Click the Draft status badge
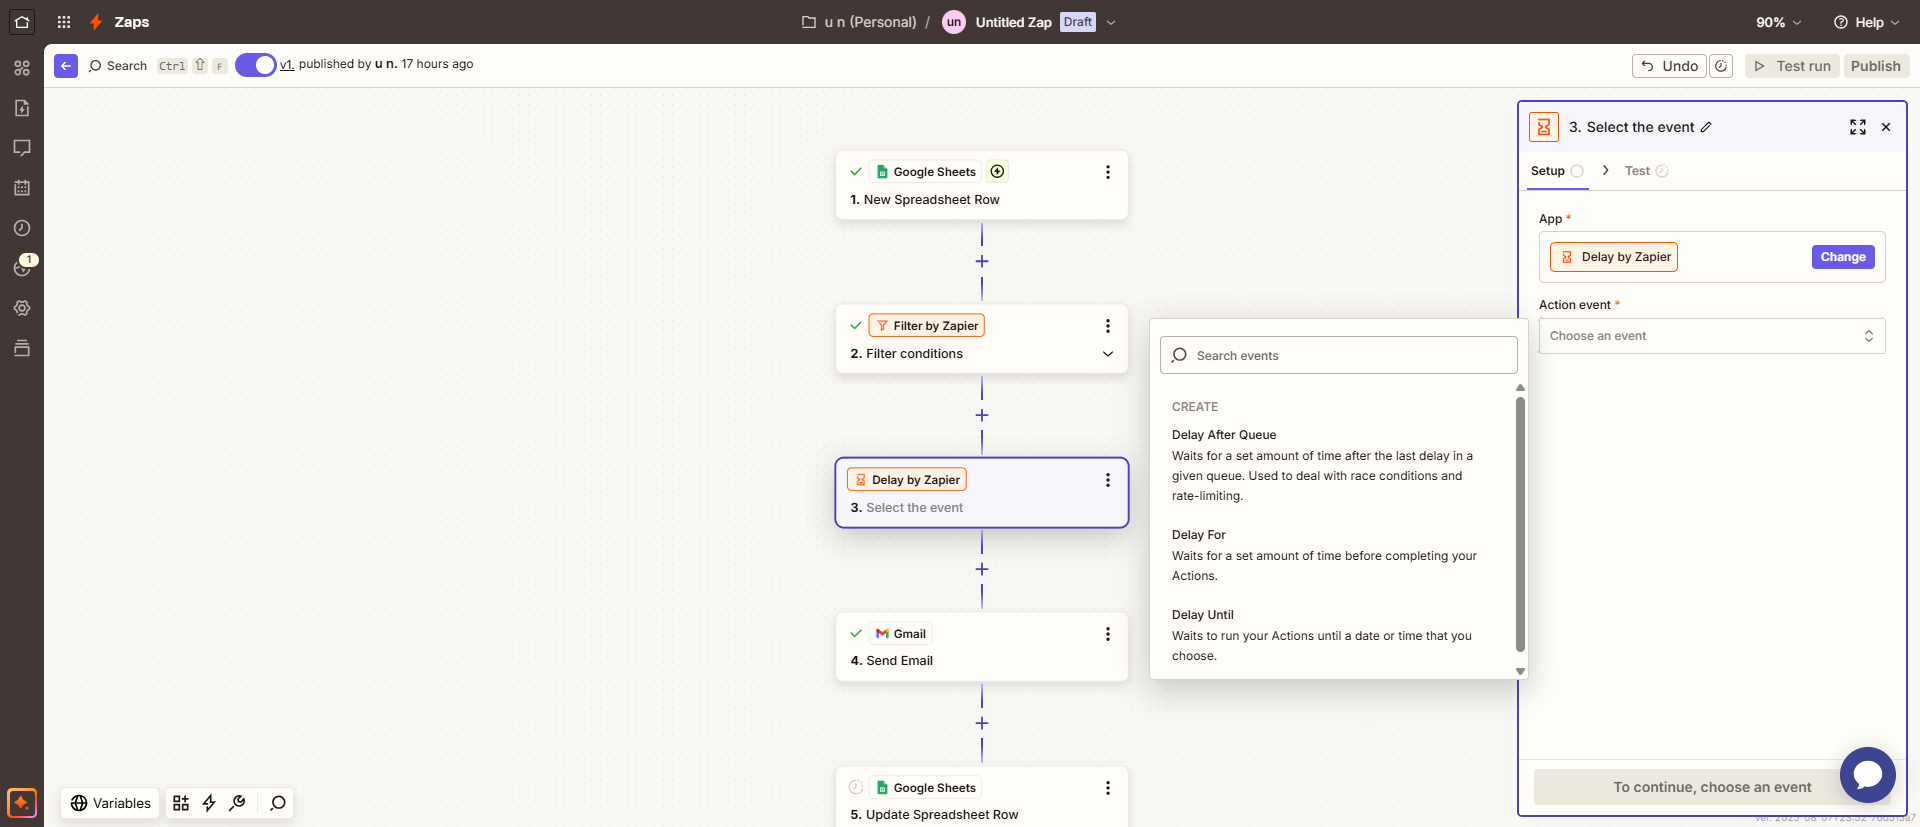The image size is (1920, 827). tap(1078, 22)
